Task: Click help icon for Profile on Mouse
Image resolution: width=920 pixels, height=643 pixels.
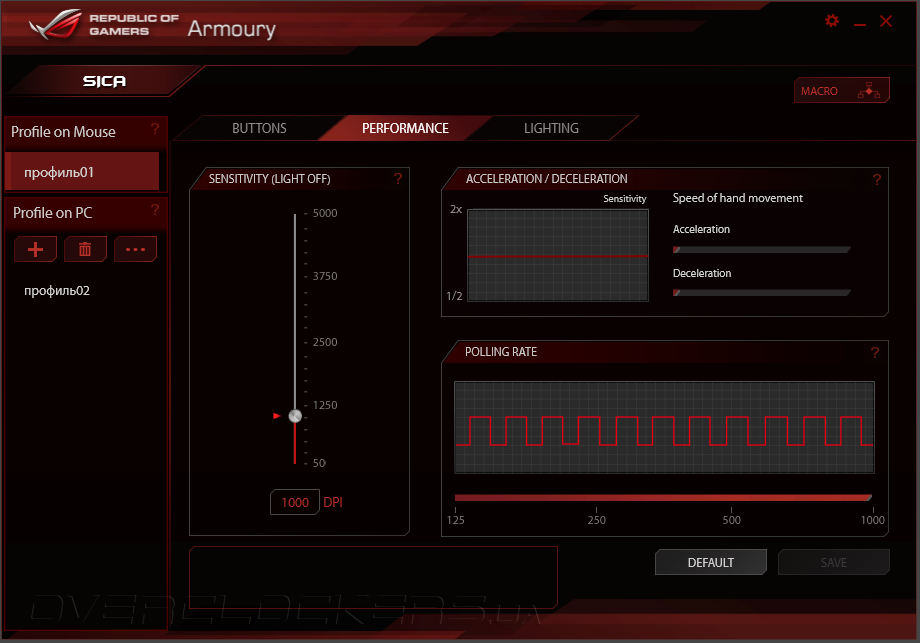Action: 155,128
